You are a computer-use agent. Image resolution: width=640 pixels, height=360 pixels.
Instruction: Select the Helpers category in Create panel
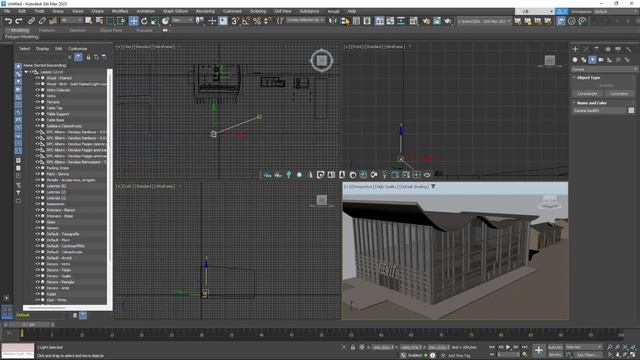(609, 60)
